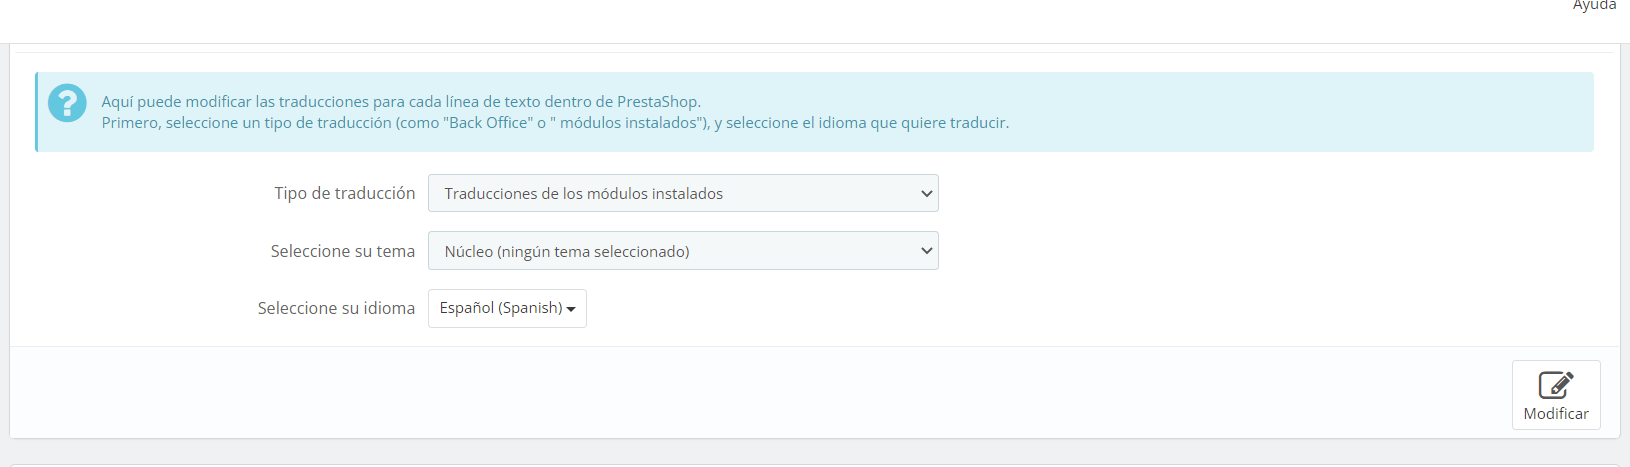
Task: Click the info line starting "Primero, seleccione"
Action: coord(555,123)
